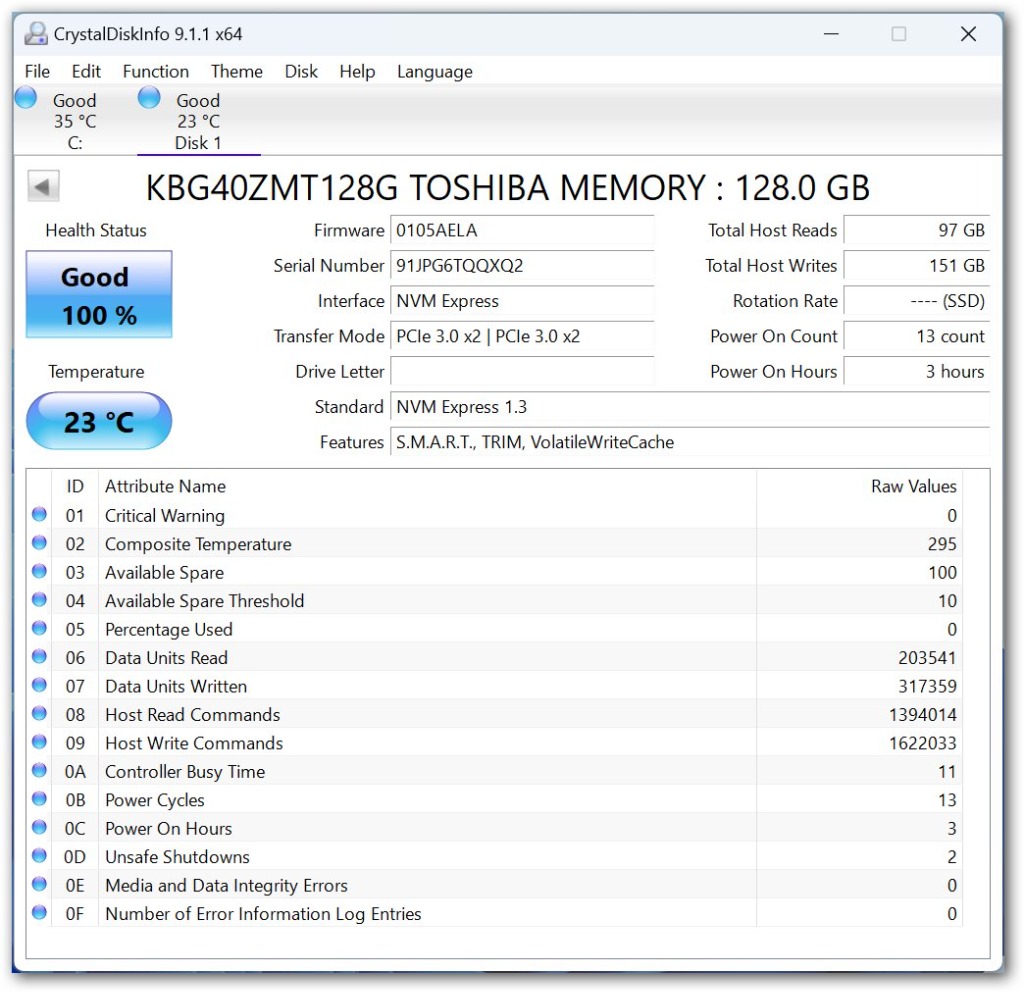Click the Transfer Mode field

click(522, 336)
